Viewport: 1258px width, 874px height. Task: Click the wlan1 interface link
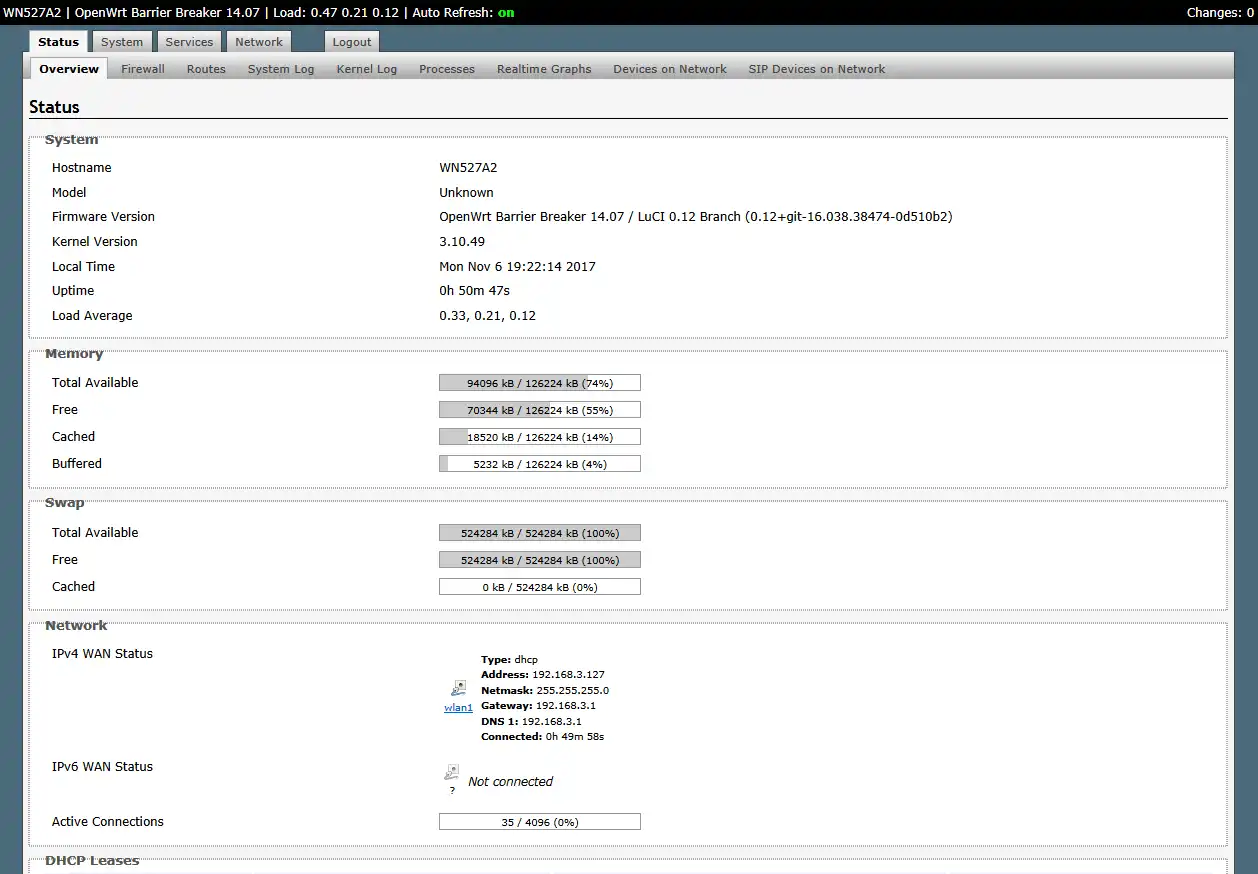click(458, 708)
